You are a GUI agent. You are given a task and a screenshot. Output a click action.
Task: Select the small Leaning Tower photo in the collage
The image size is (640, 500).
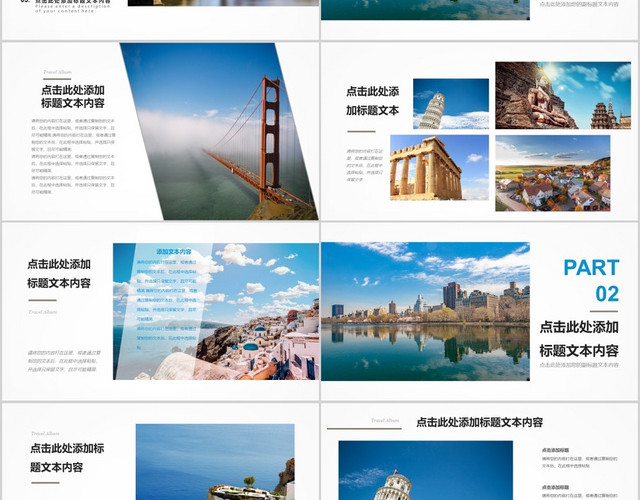pyautogui.click(x=451, y=104)
